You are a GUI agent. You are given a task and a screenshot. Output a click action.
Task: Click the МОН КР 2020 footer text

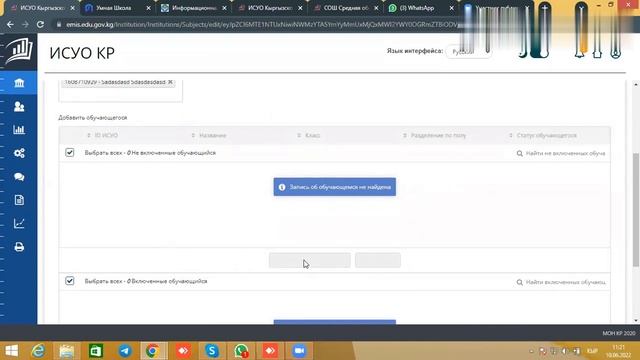619,333
